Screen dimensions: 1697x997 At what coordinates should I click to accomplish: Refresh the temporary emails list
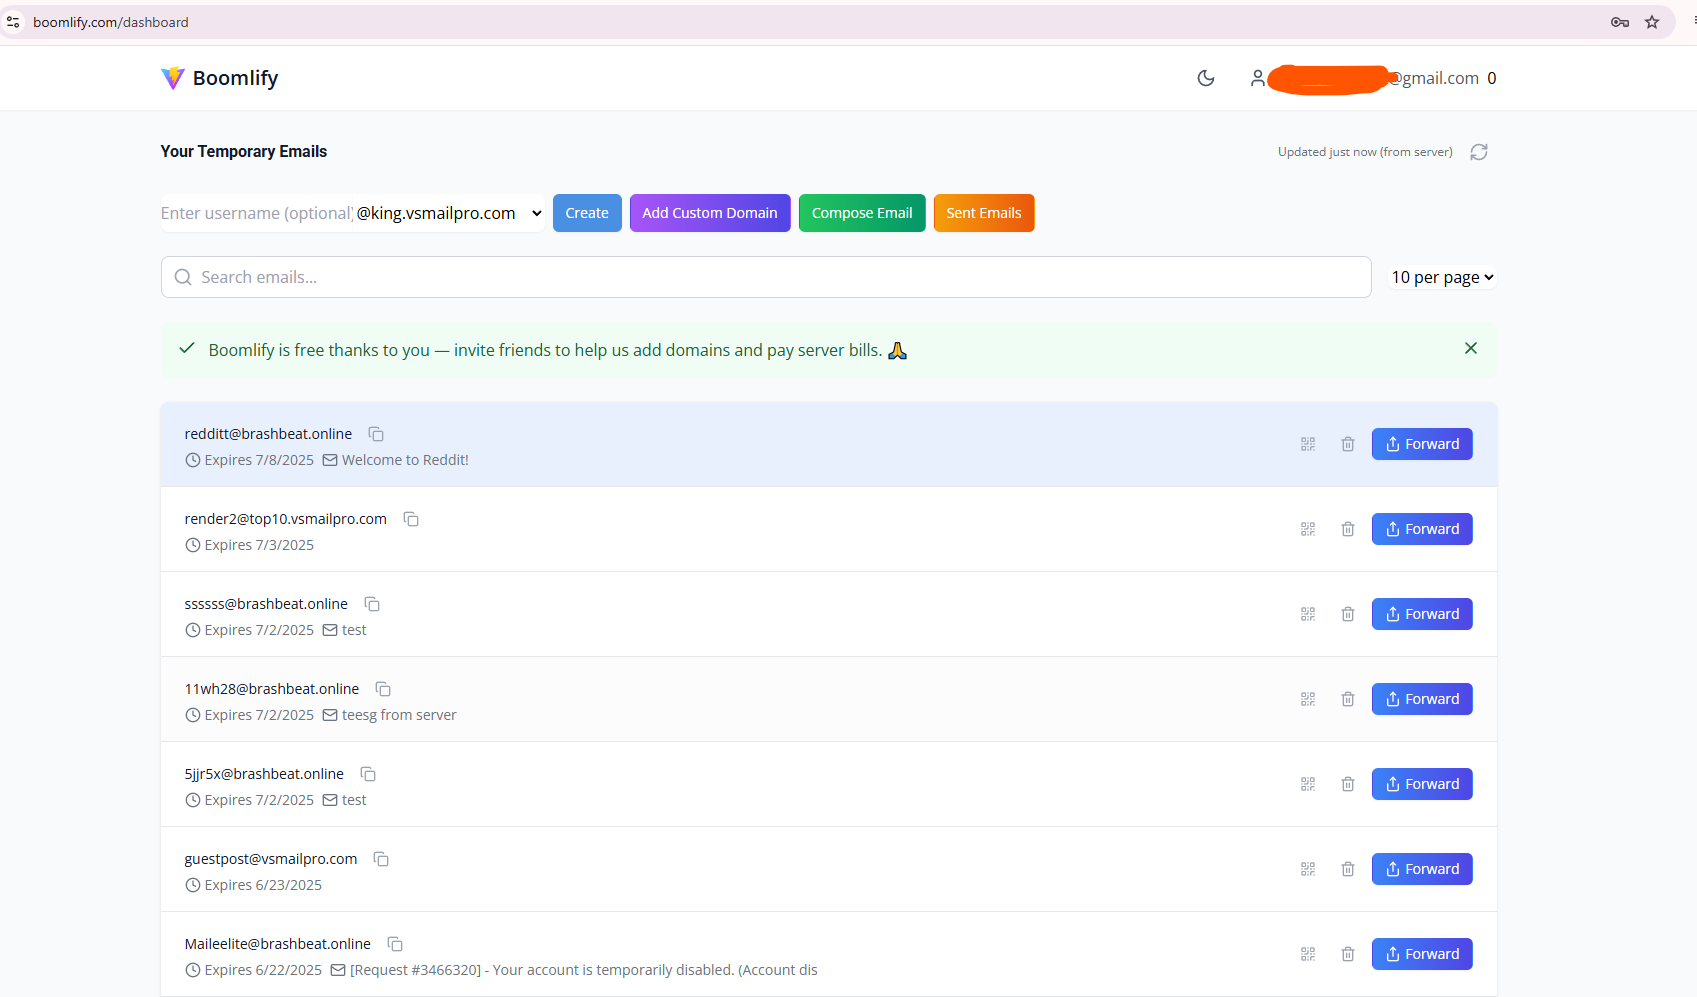[1478, 152]
